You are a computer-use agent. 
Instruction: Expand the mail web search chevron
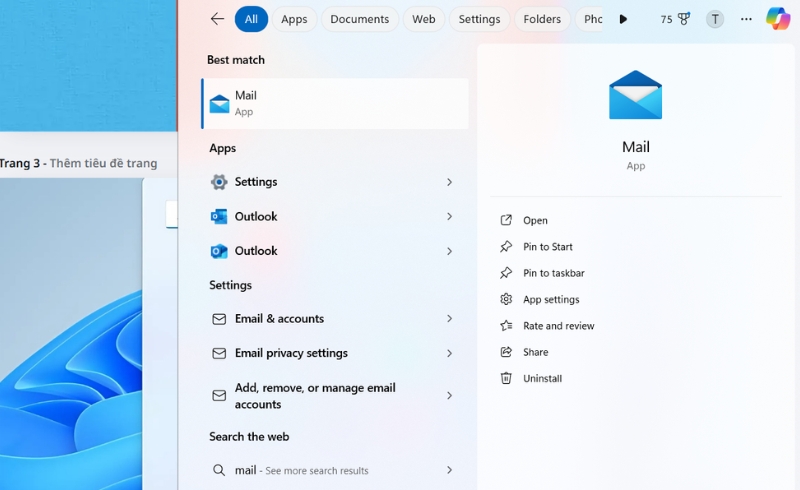point(449,470)
